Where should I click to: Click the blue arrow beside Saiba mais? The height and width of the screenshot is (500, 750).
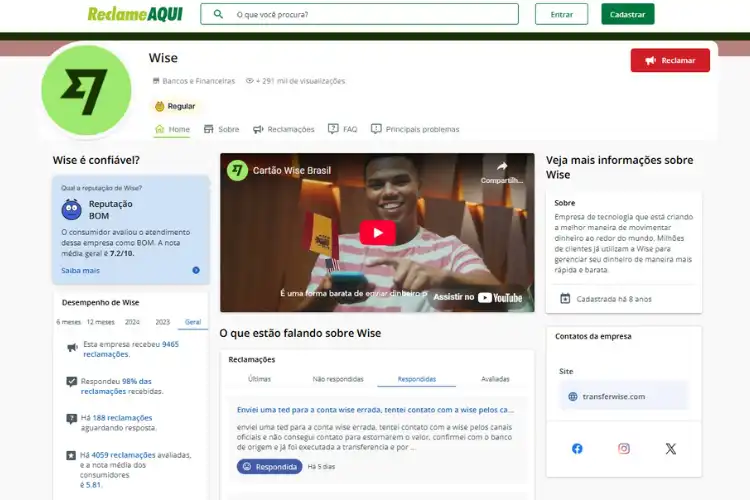click(196, 270)
